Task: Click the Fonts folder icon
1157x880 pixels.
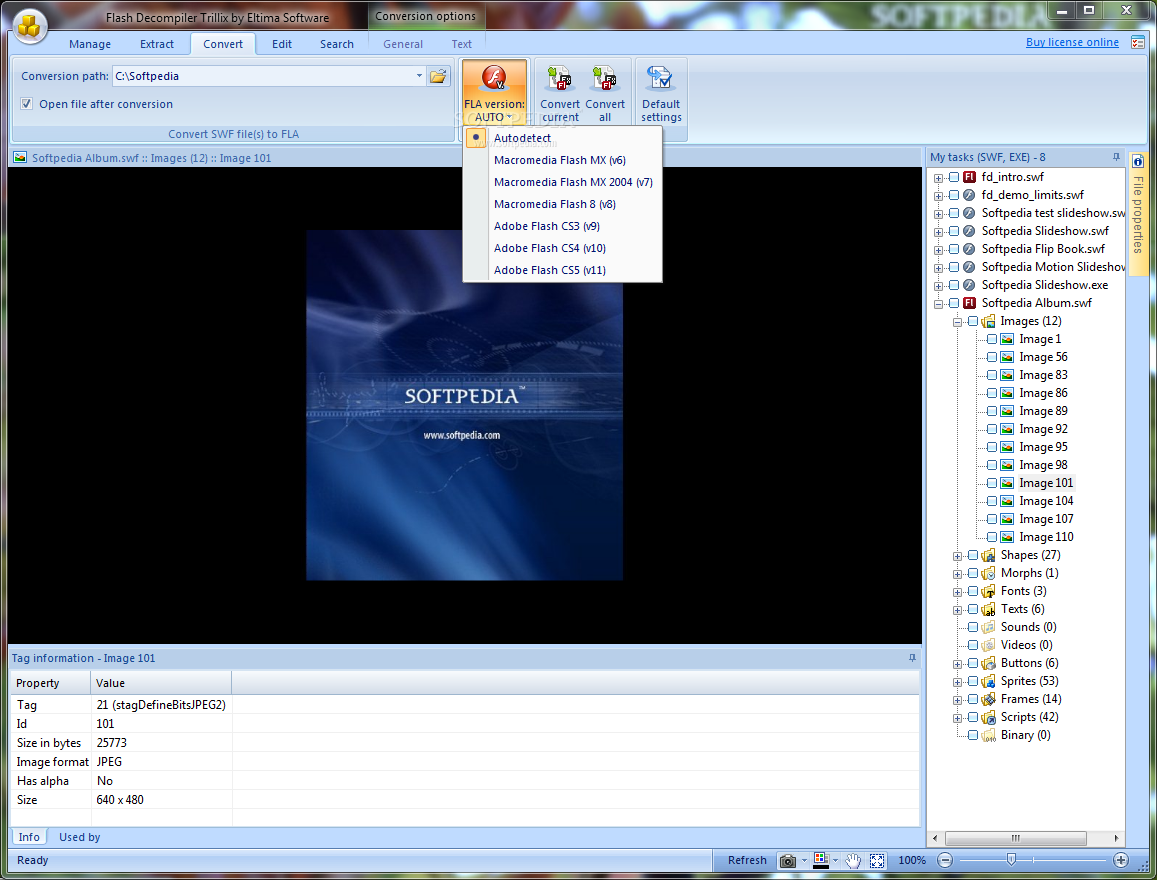Action: point(988,592)
